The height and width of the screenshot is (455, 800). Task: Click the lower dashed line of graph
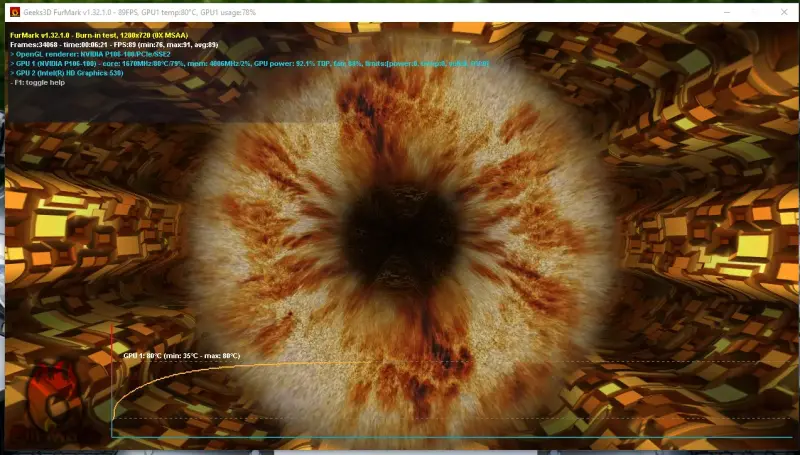[600, 418]
